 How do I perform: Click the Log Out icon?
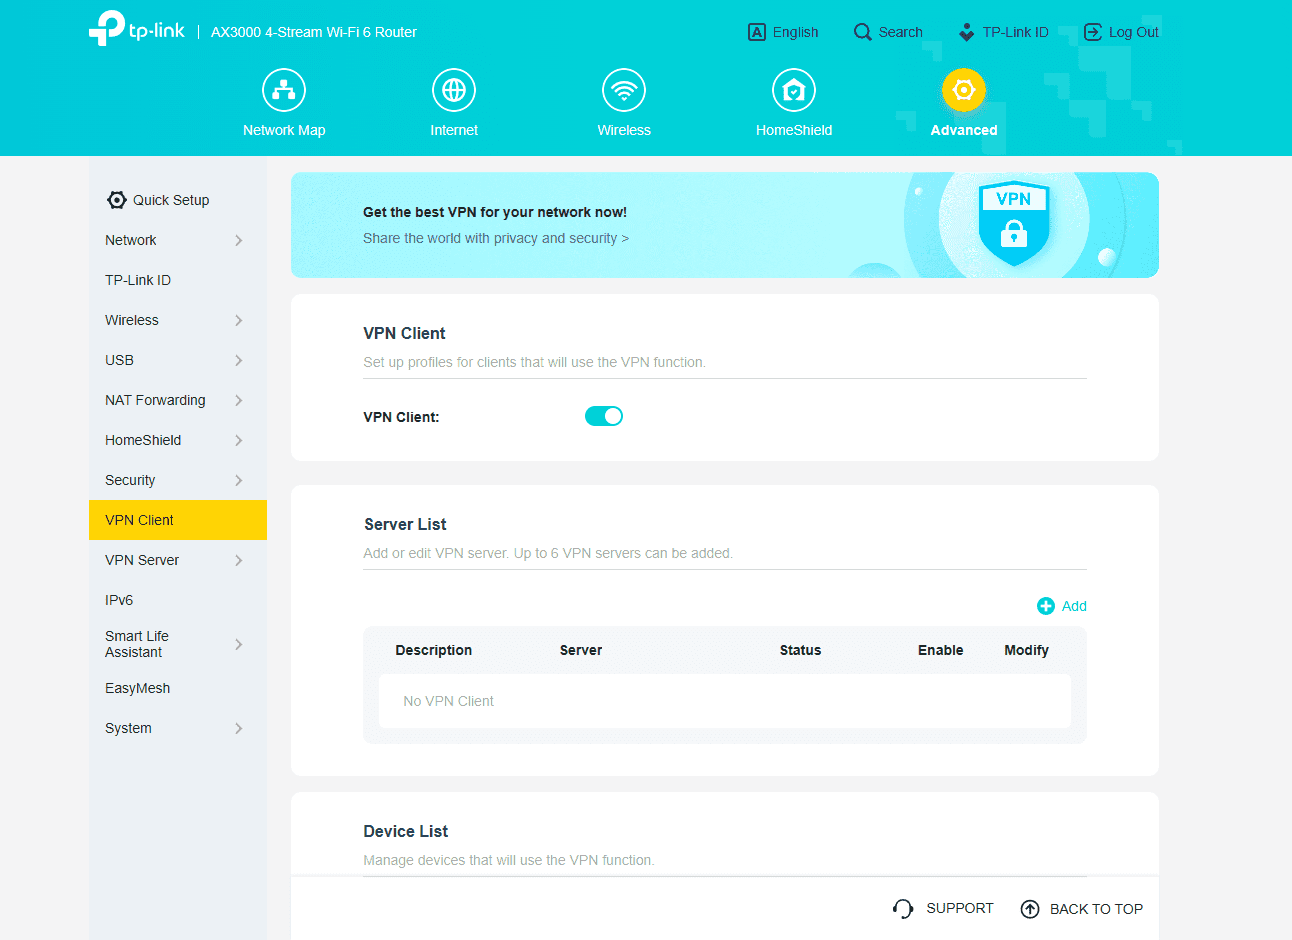pyautogui.click(x=1091, y=31)
